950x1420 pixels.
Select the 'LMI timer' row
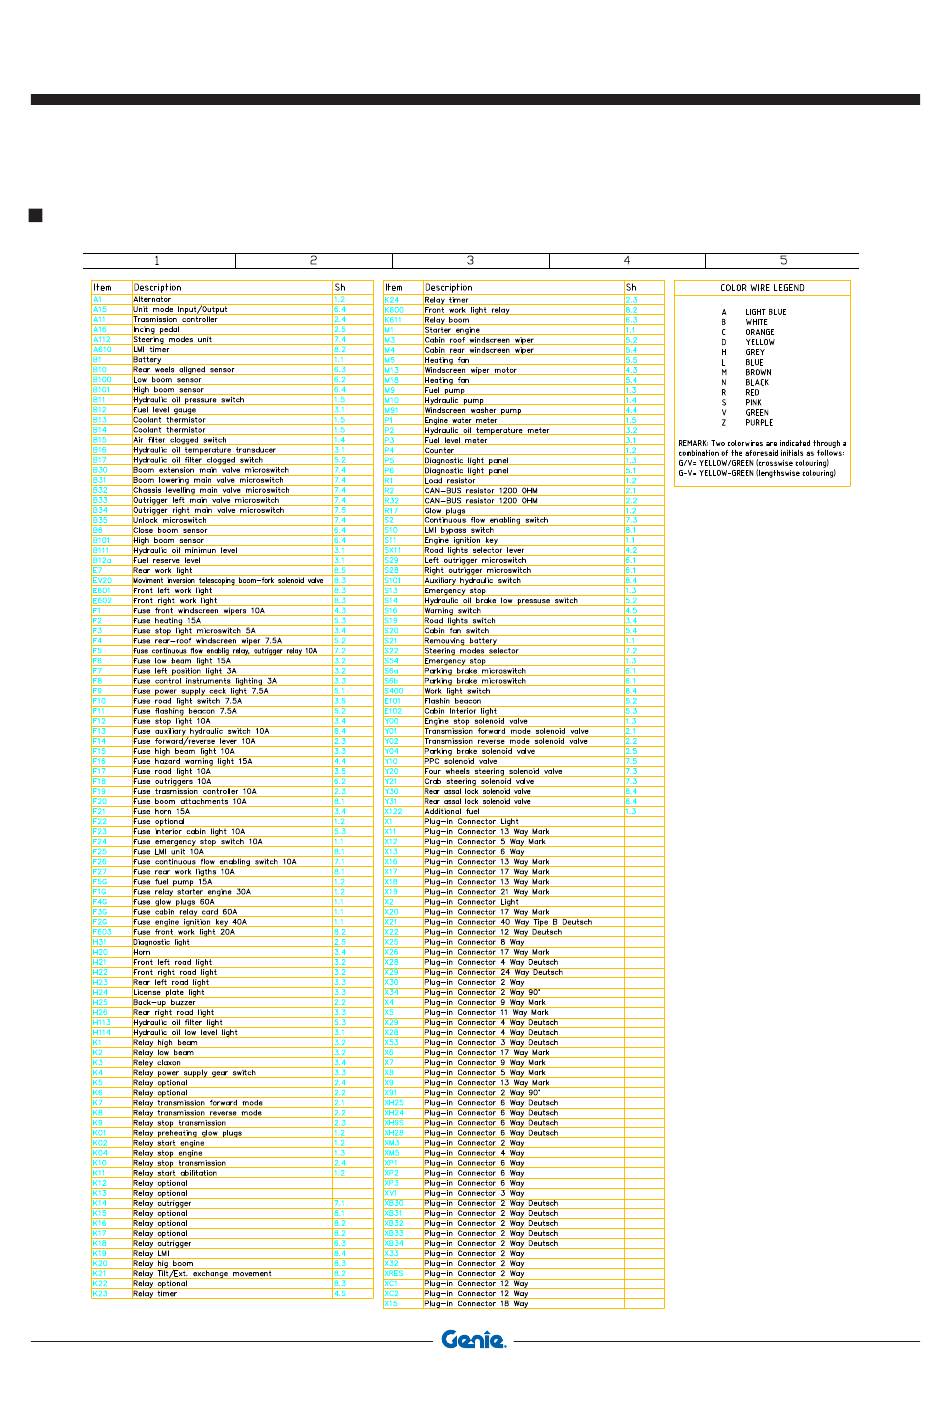click(232, 349)
